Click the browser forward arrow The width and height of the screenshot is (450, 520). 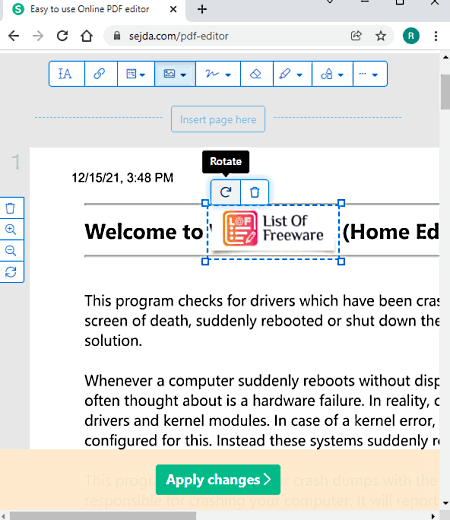click(38, 36)
